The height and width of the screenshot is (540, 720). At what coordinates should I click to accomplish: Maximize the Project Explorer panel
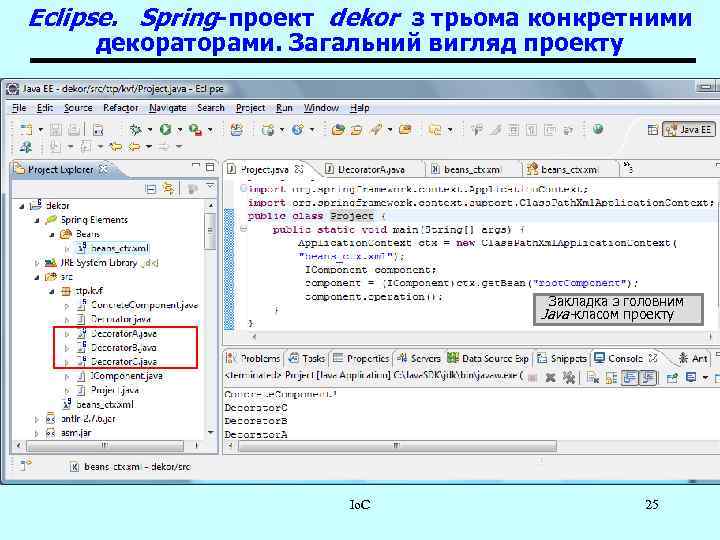(x=210, y=167)
